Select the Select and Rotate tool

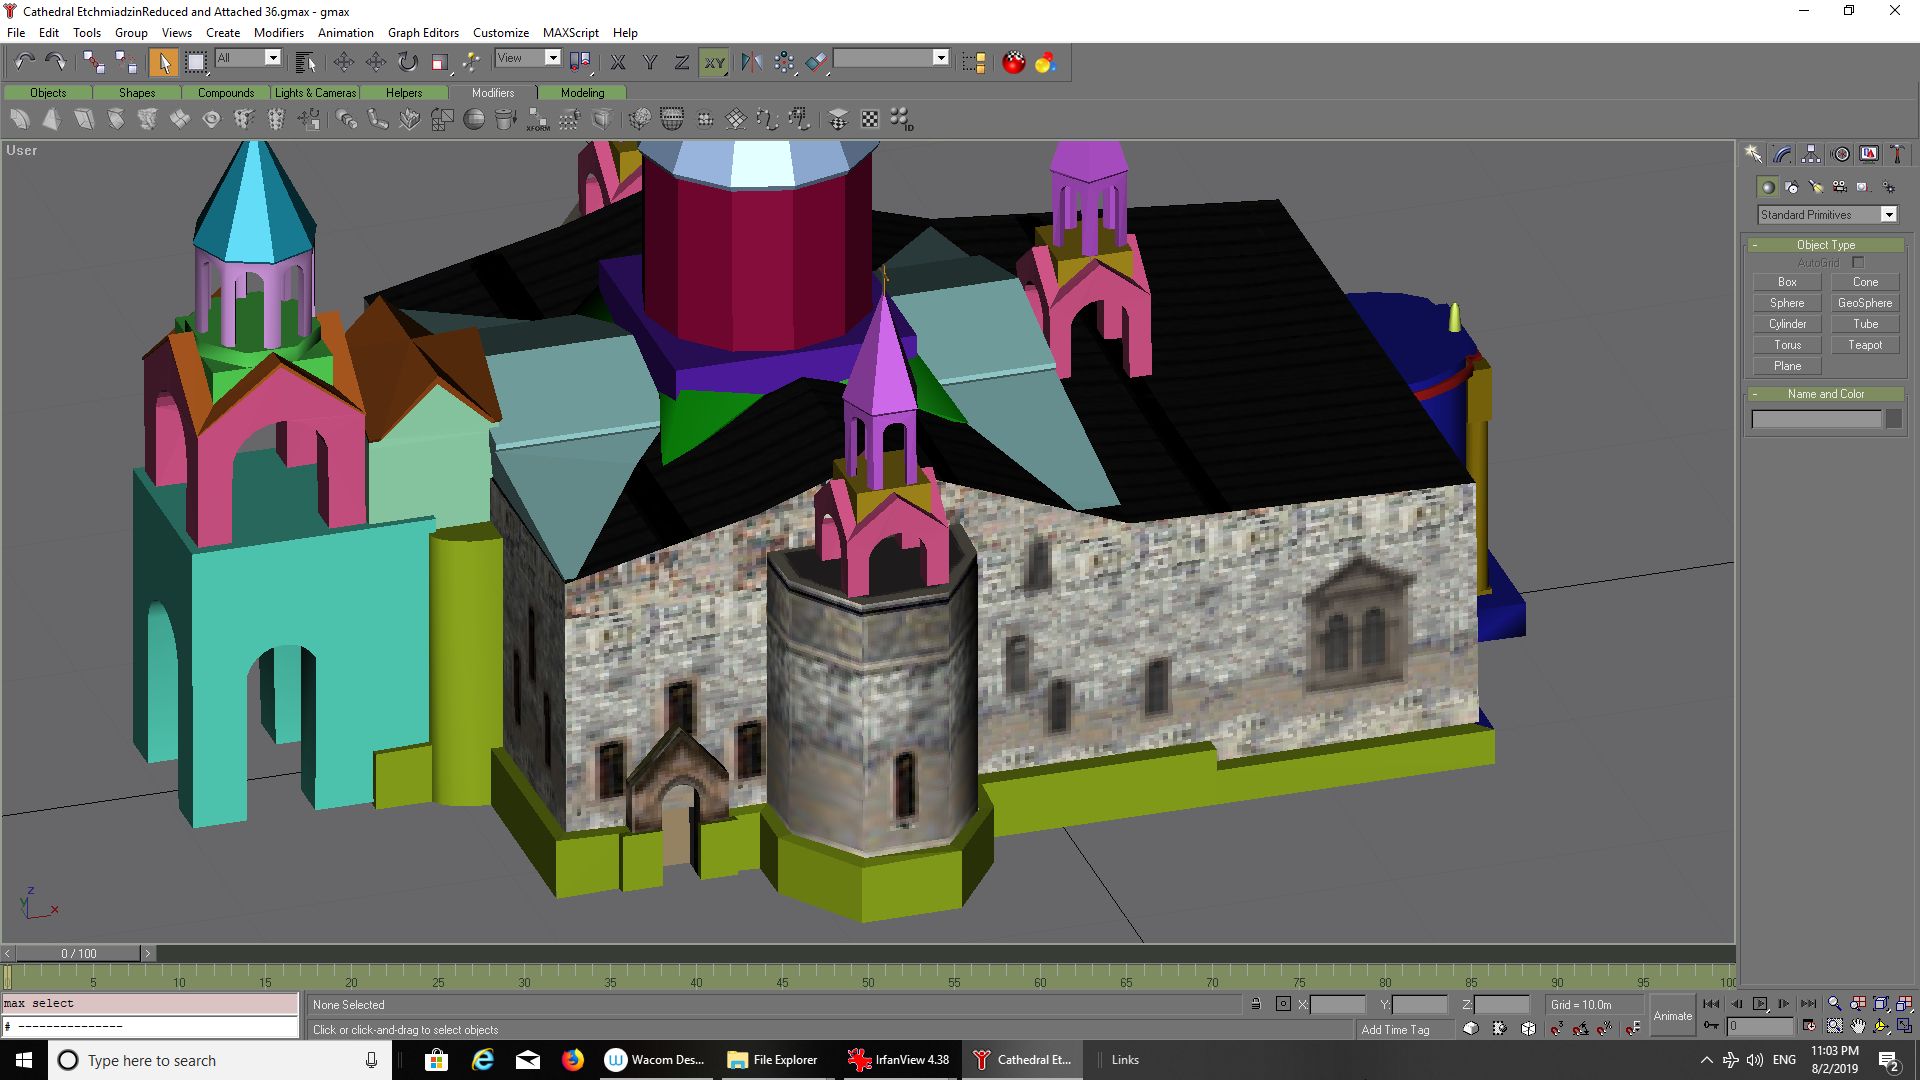[407, 62]
